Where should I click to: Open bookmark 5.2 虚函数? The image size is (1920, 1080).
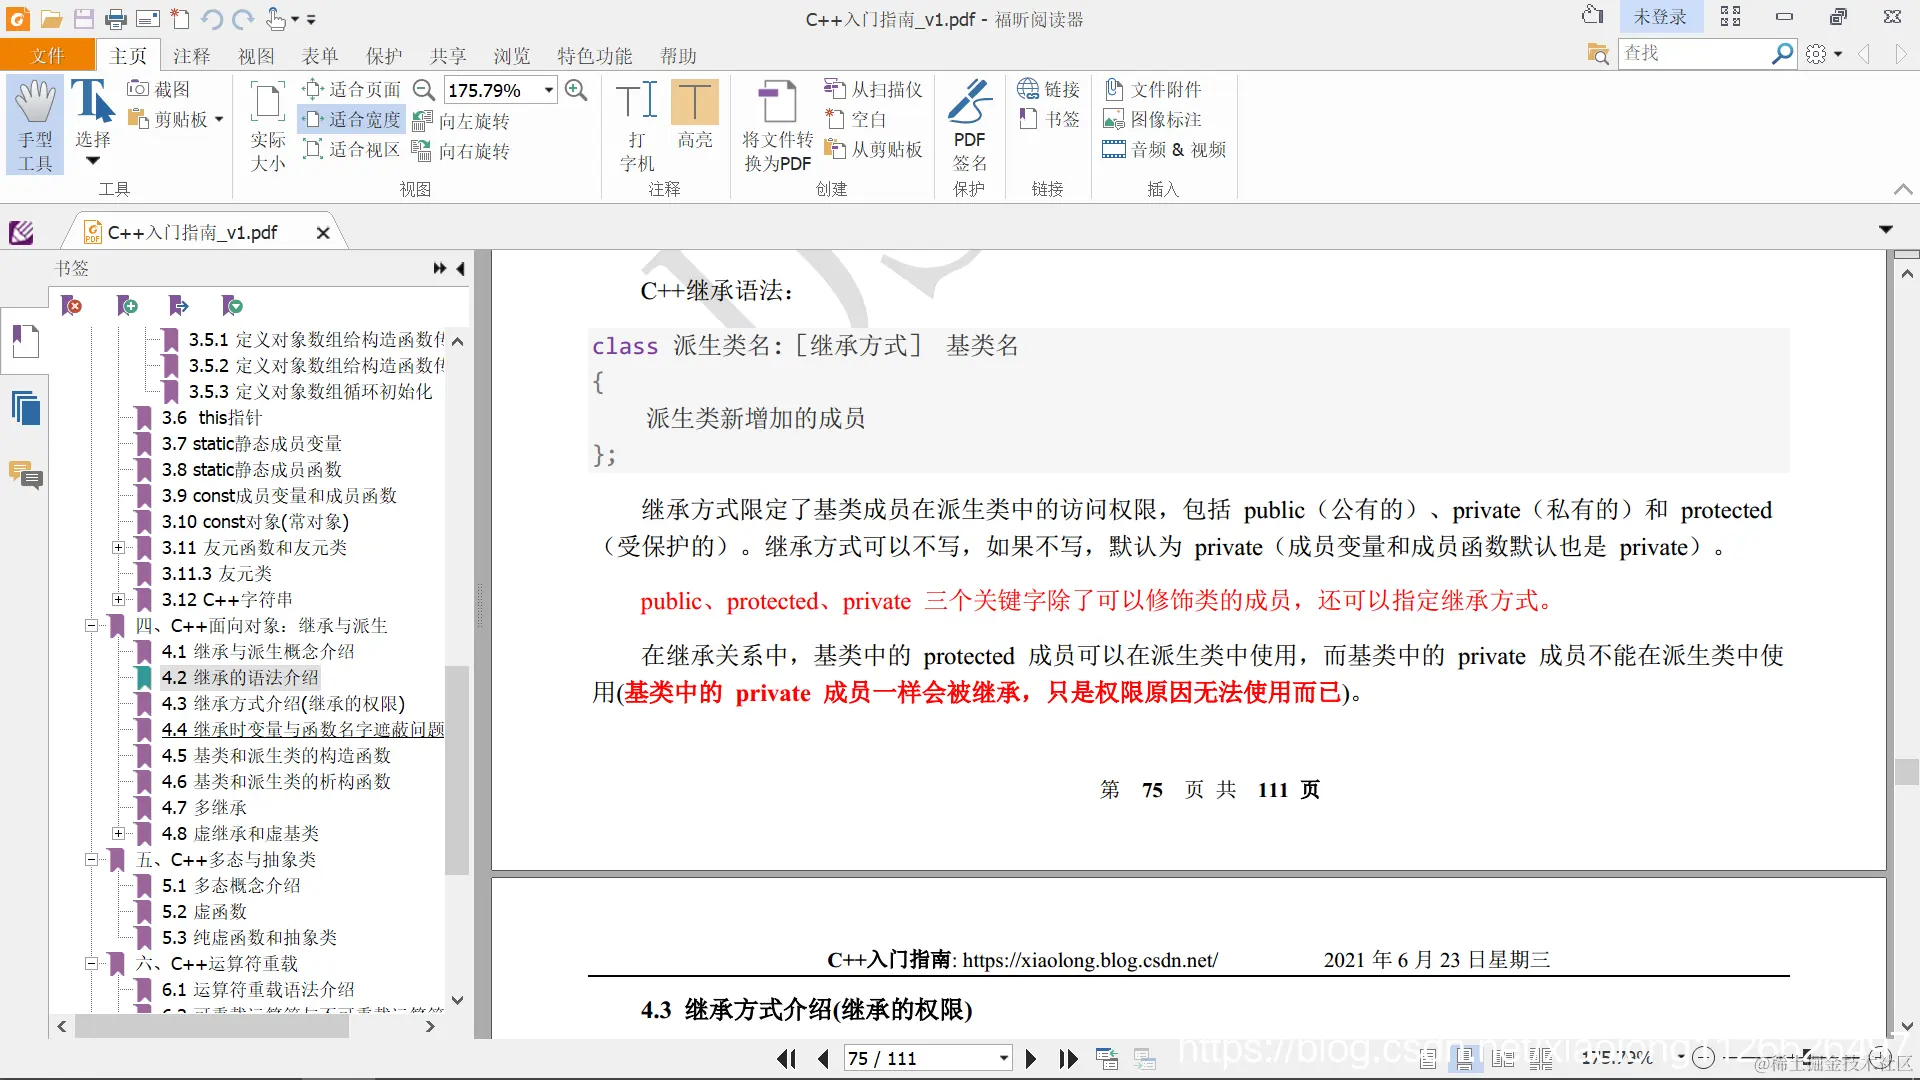204,911
